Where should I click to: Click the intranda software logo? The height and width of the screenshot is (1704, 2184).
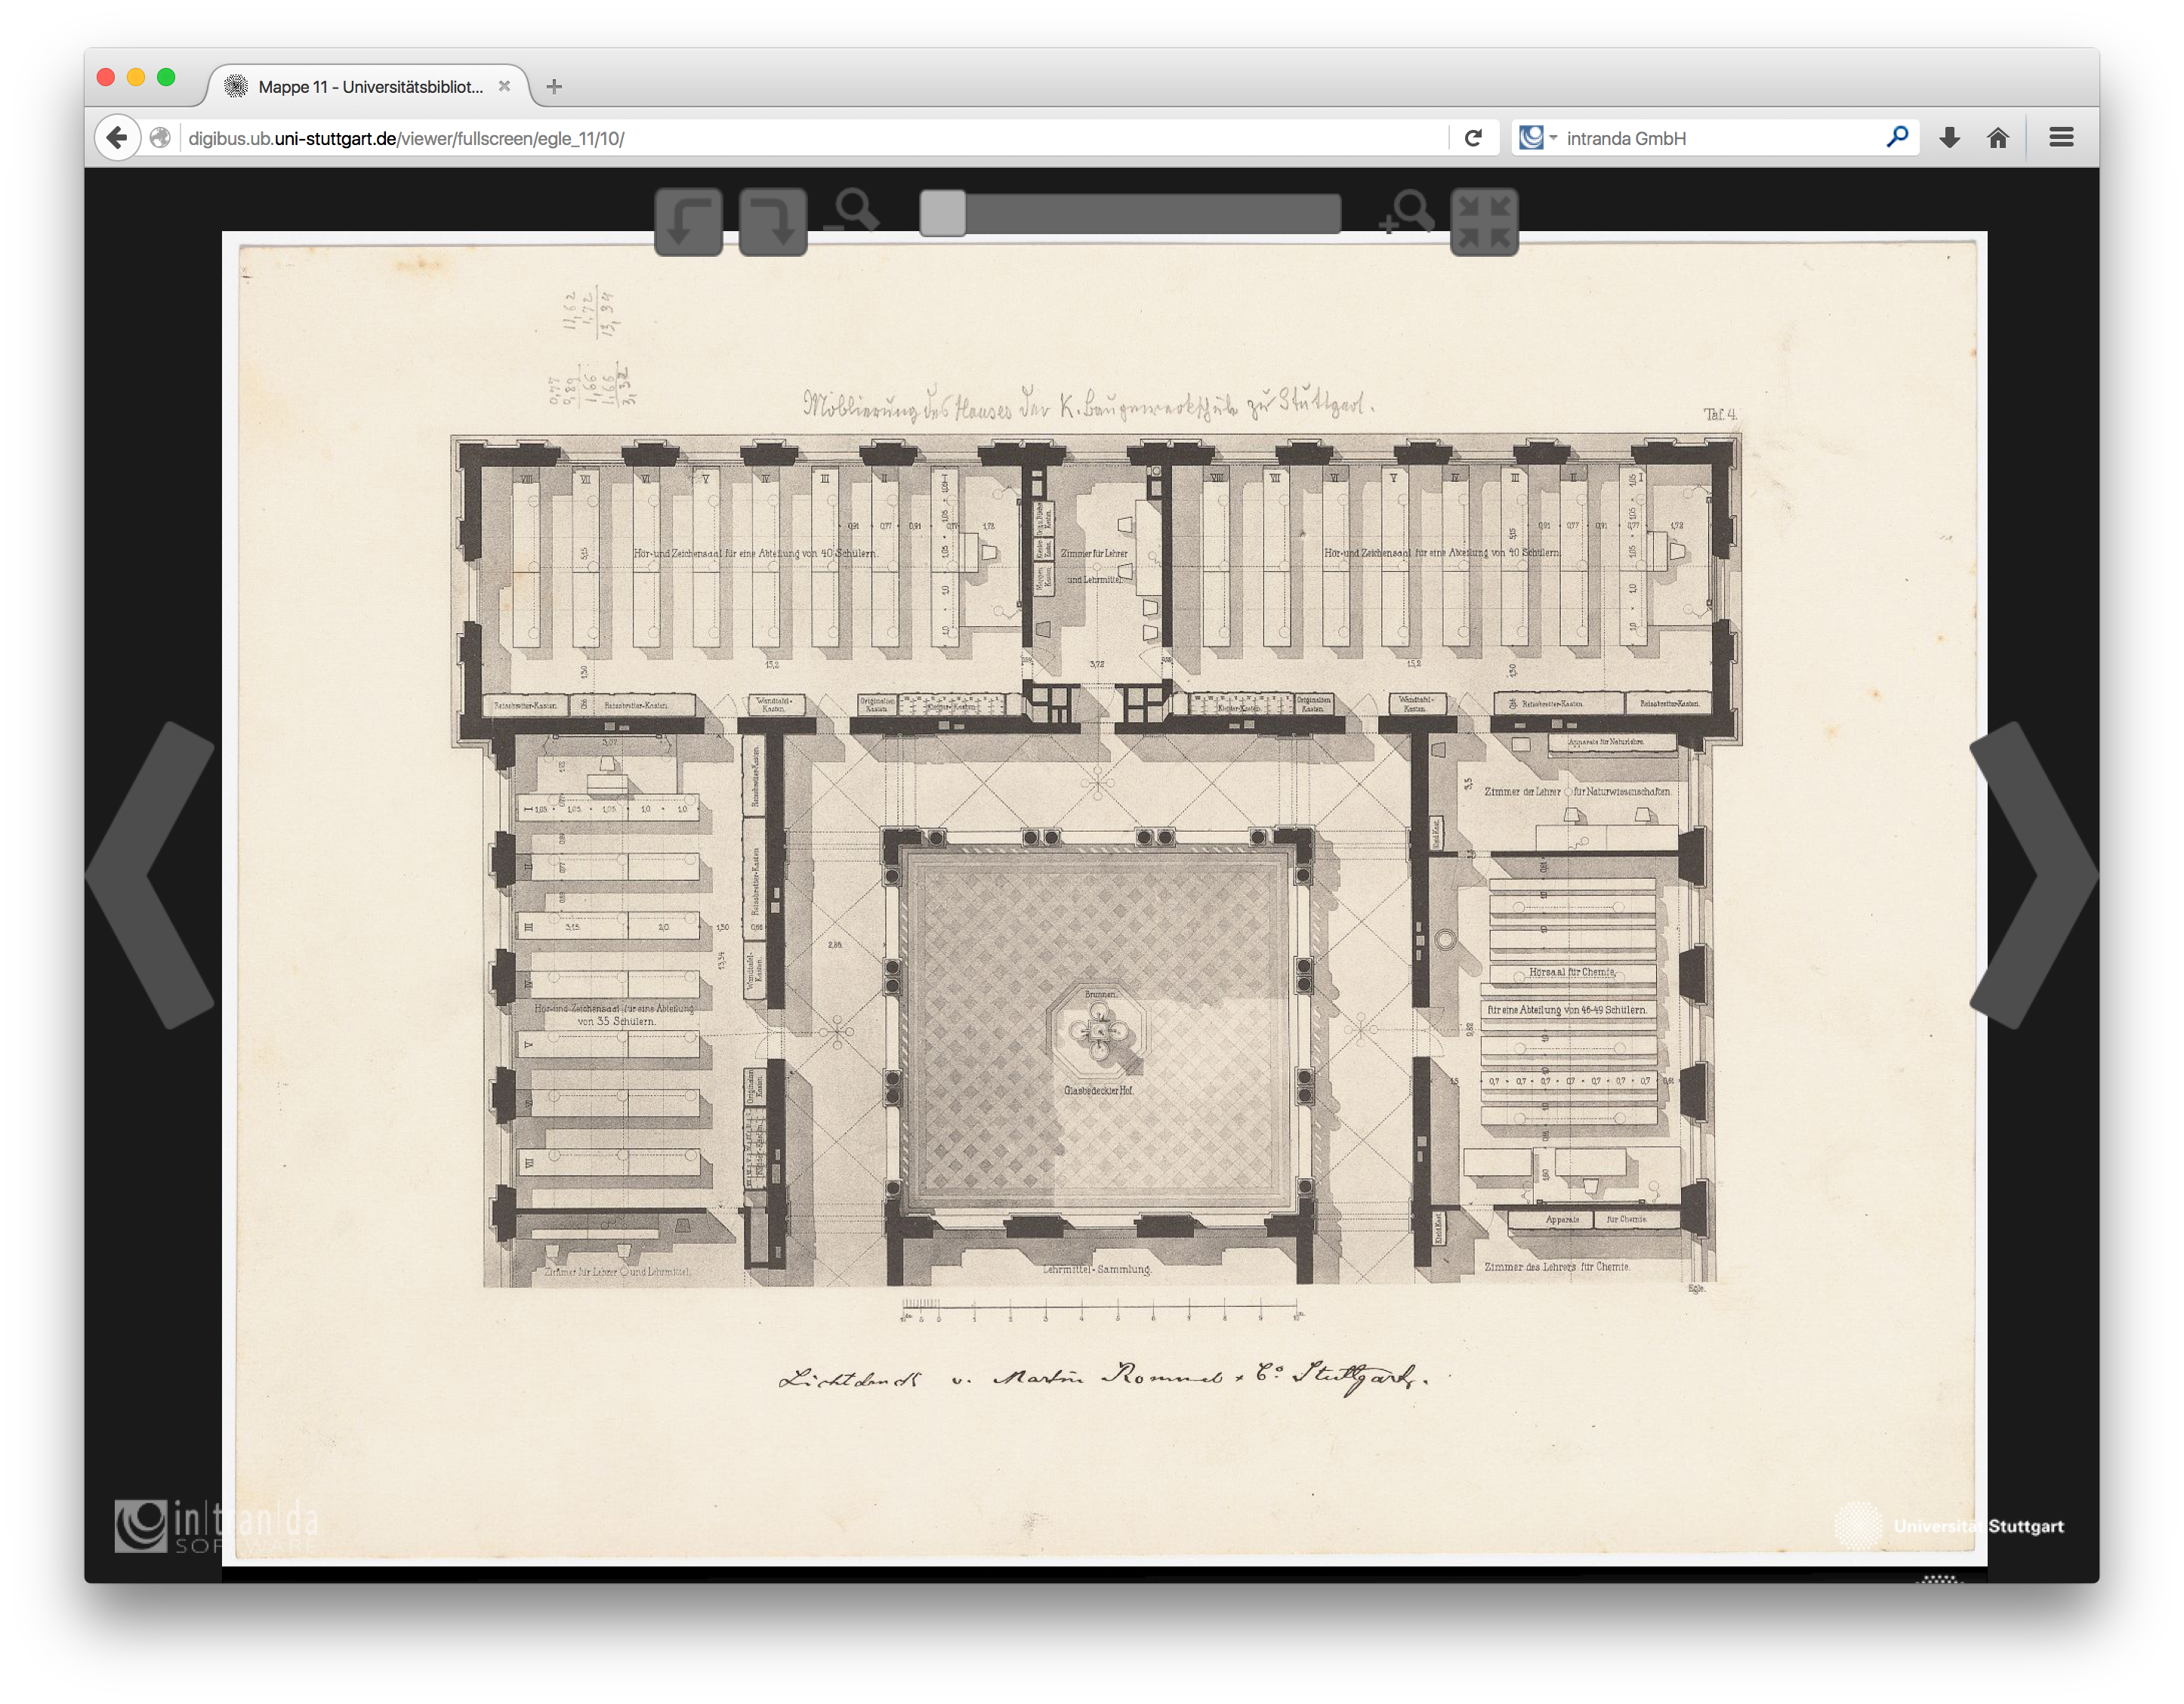pos(217,1526)
